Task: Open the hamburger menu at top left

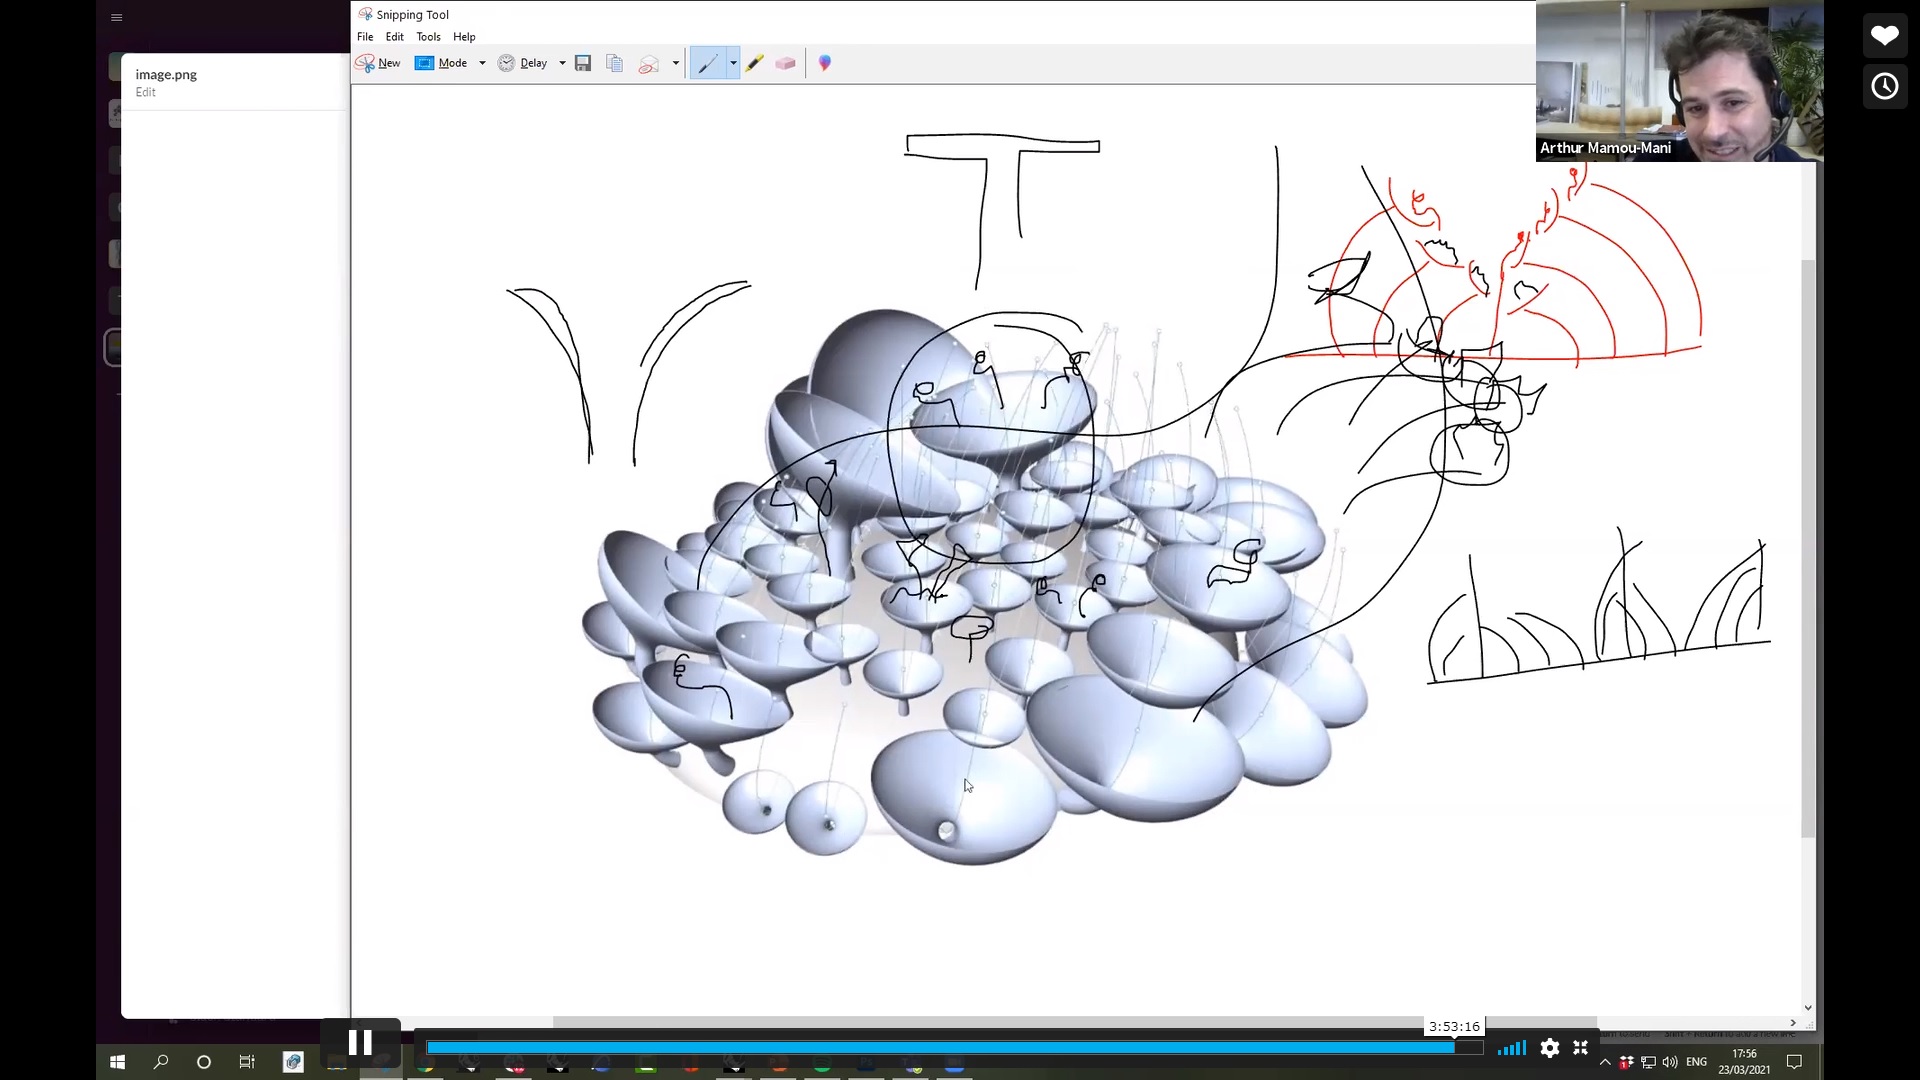Action: 117,17
